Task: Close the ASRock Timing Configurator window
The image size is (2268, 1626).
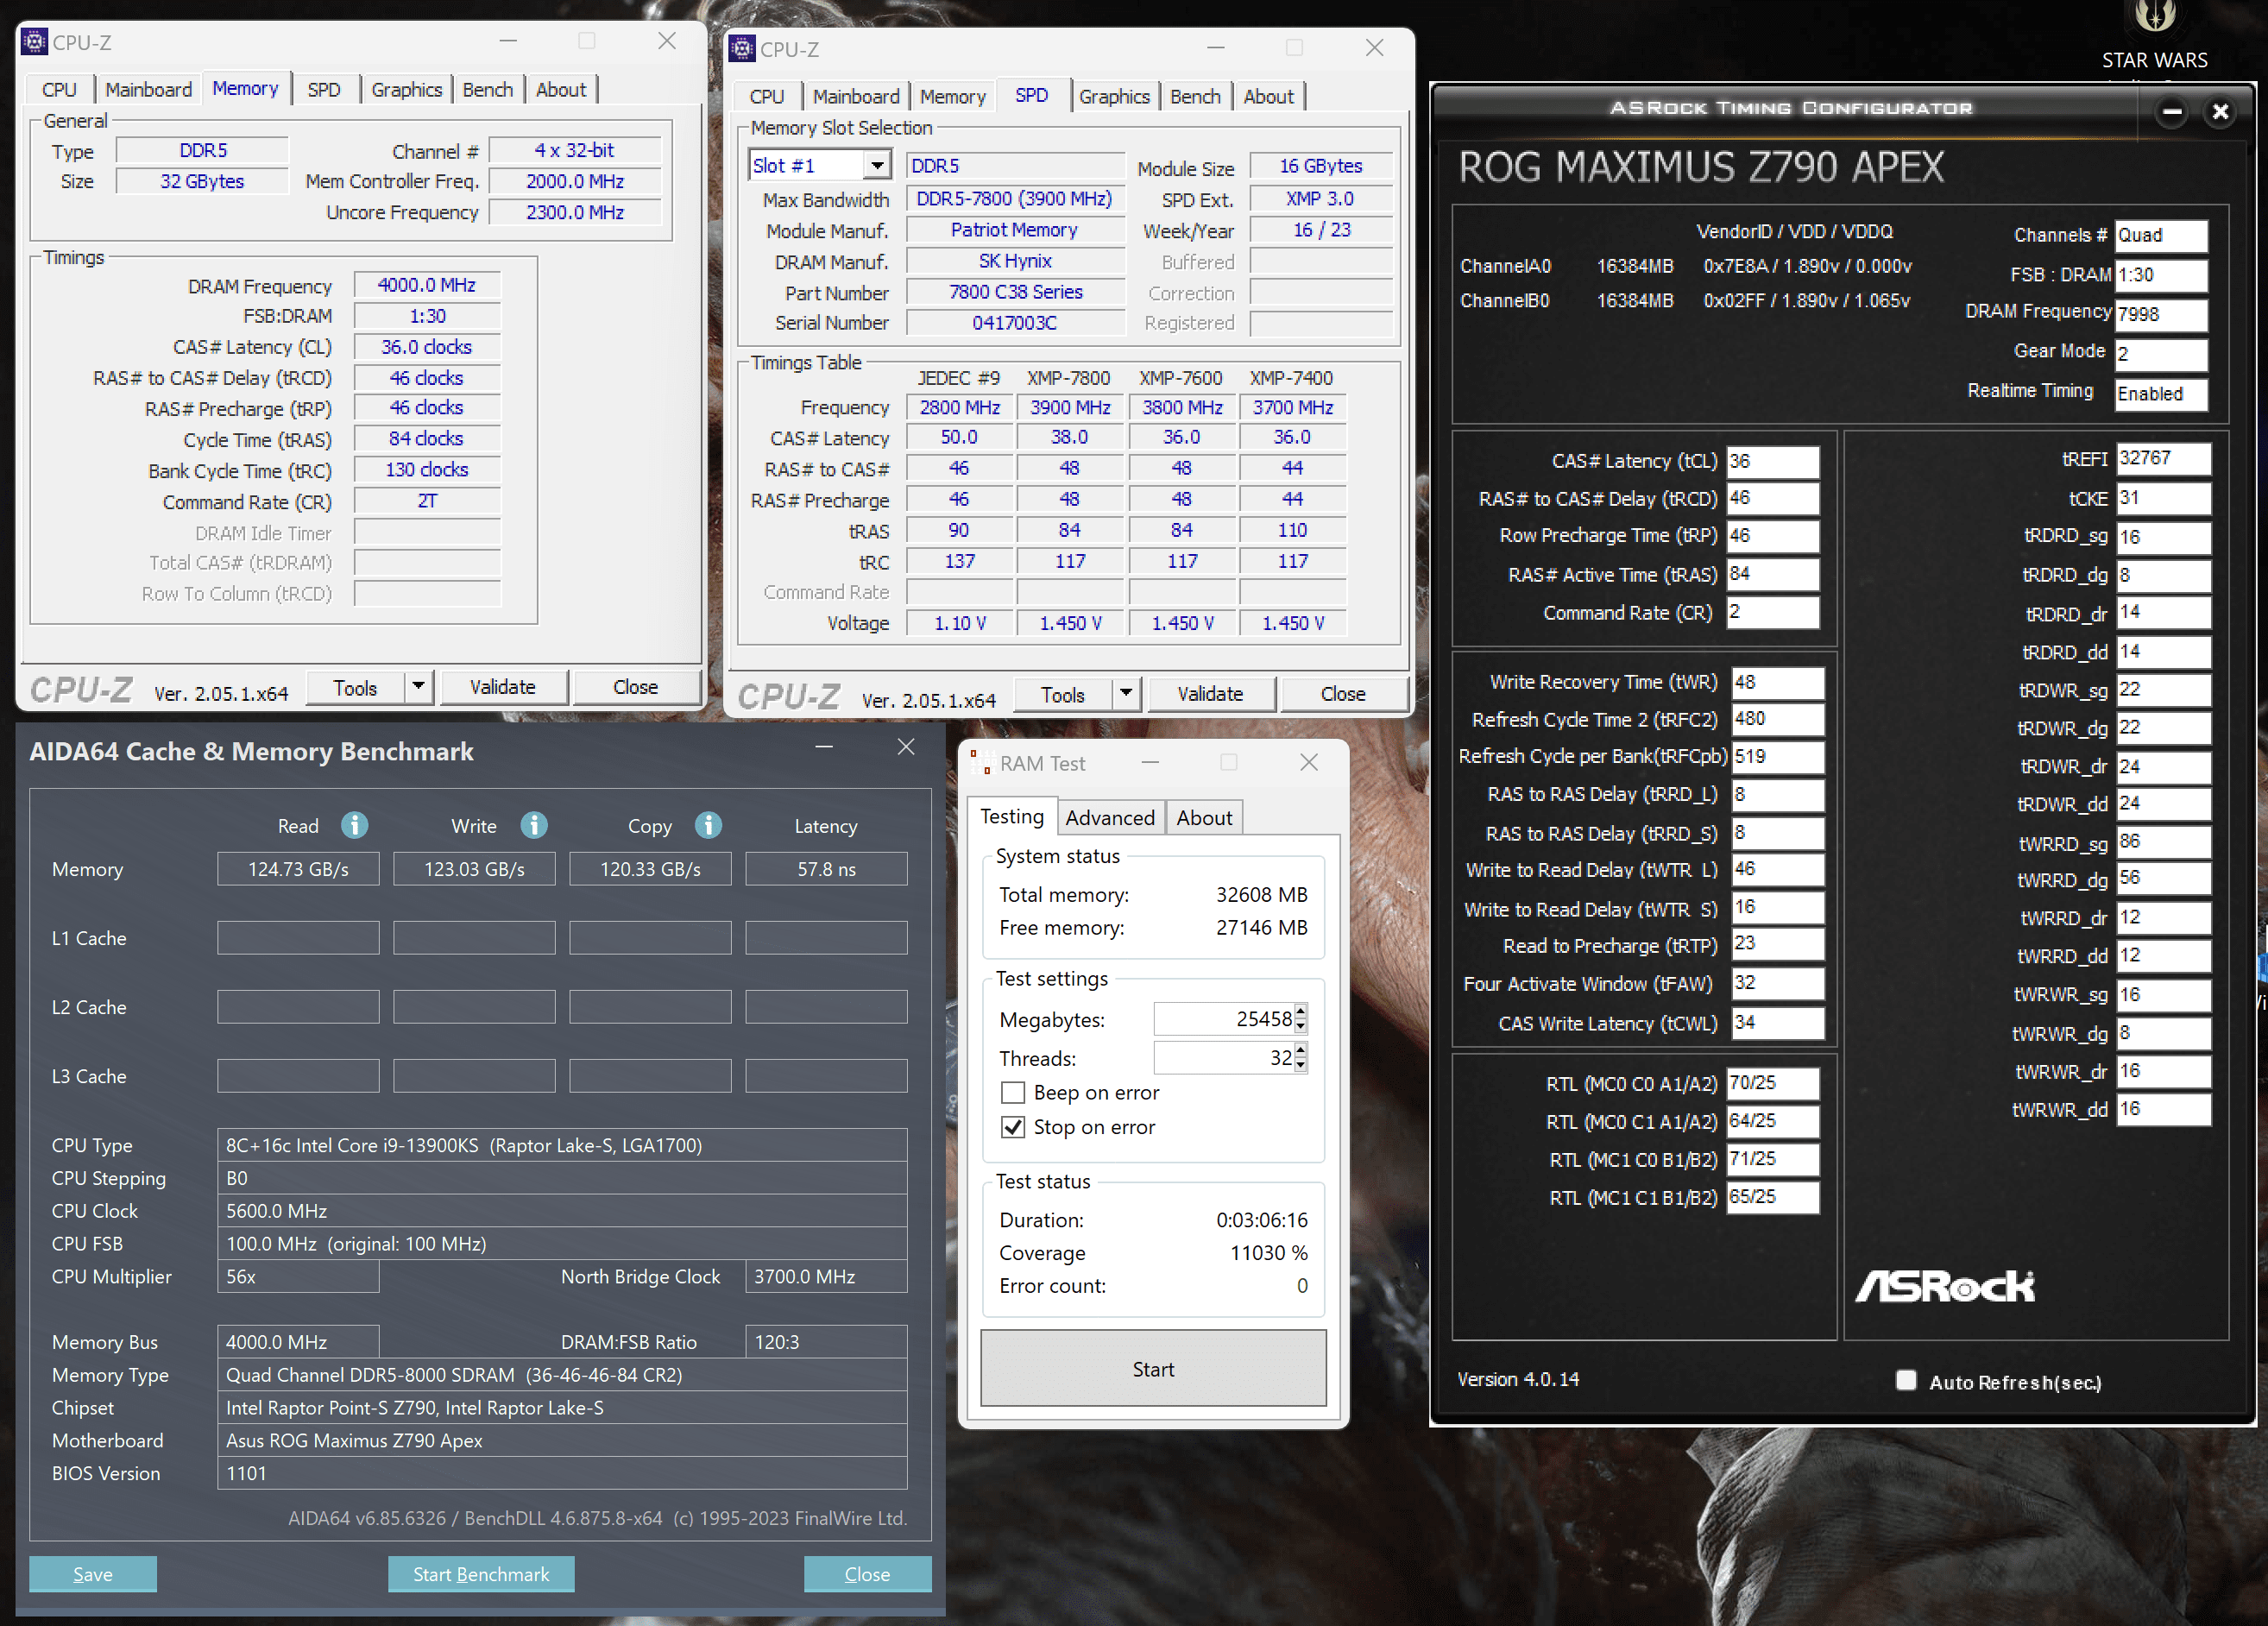Action: tap(2220, 112)
